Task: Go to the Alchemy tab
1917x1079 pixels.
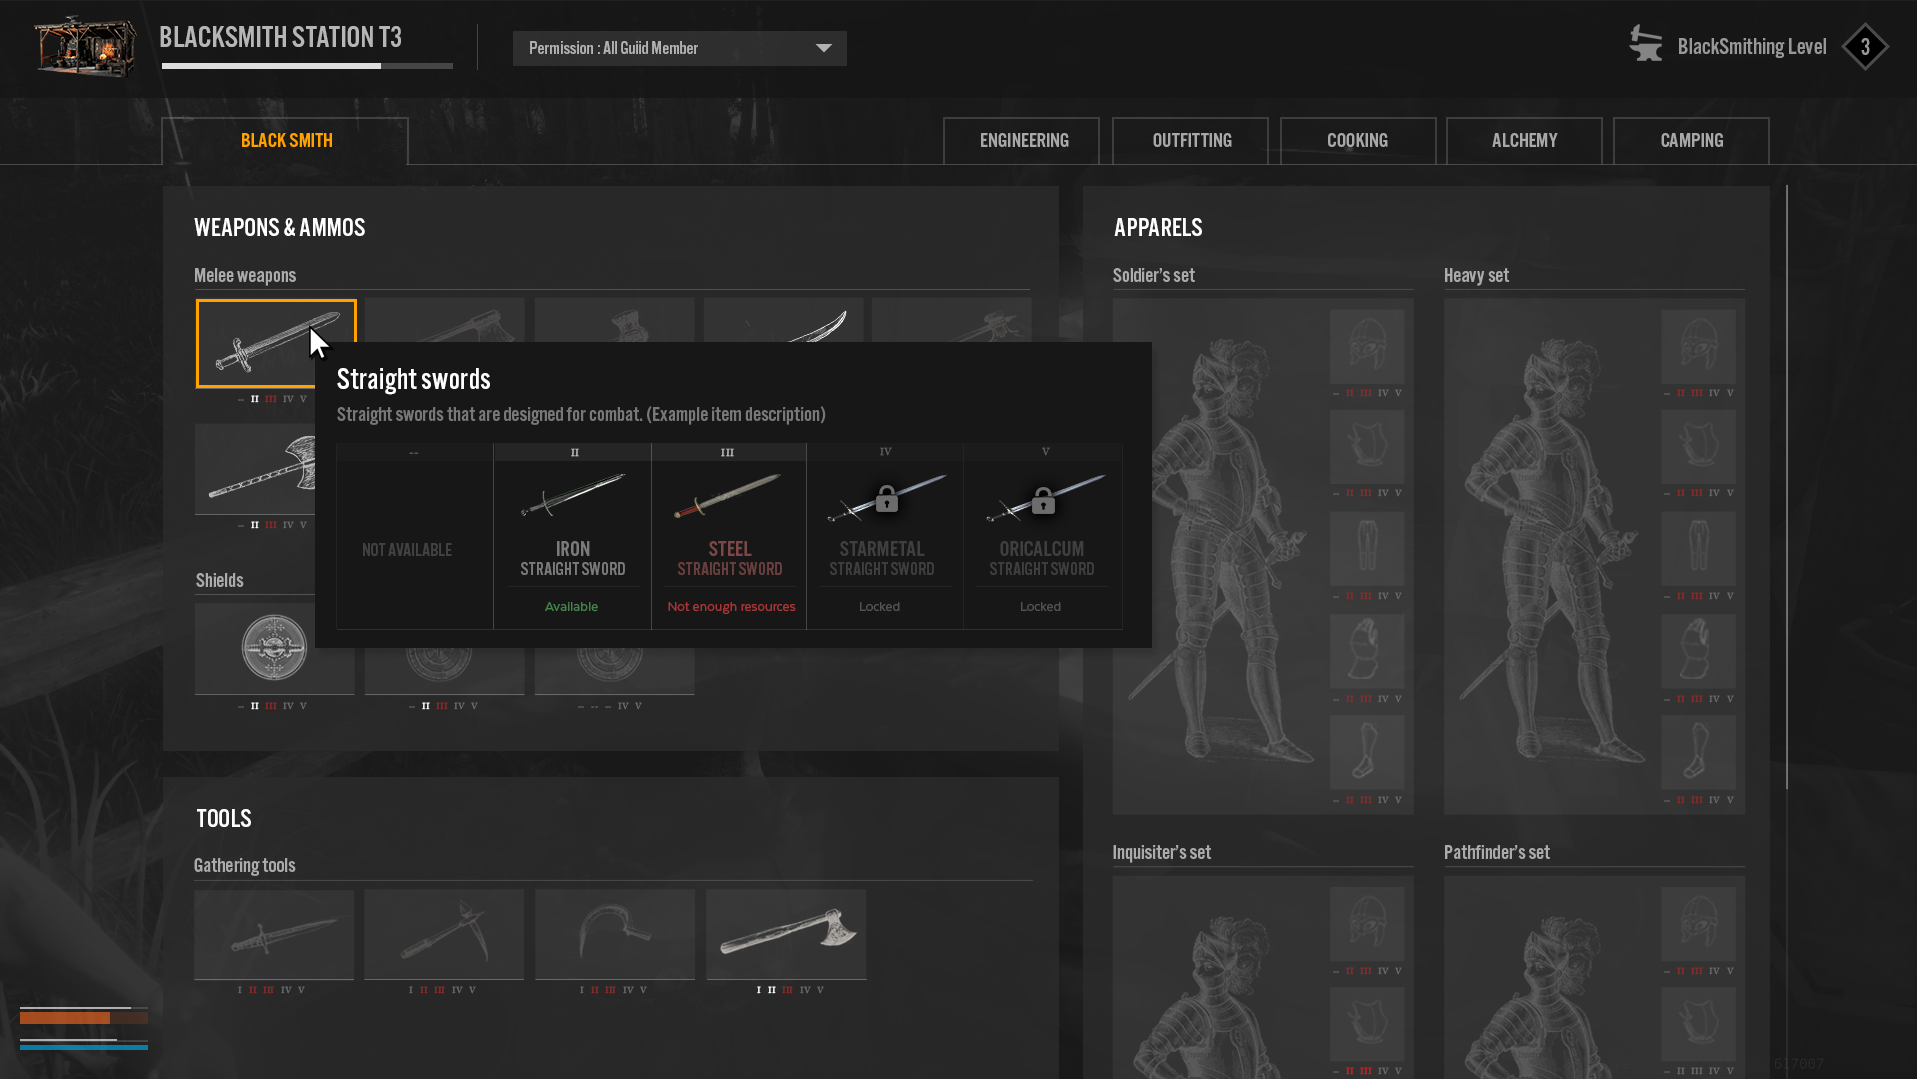Action: tap(1524, 141)
